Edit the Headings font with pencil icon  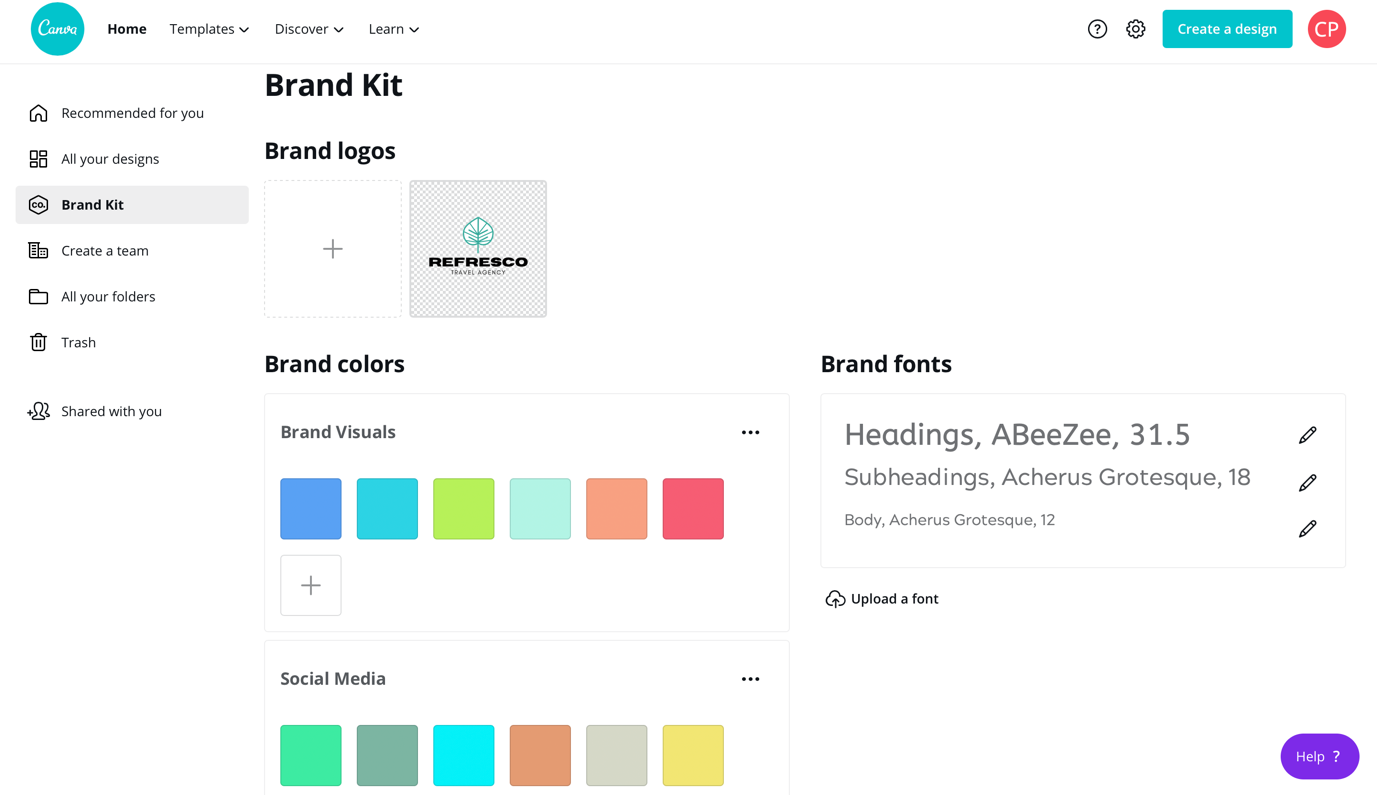[1307, 435]
